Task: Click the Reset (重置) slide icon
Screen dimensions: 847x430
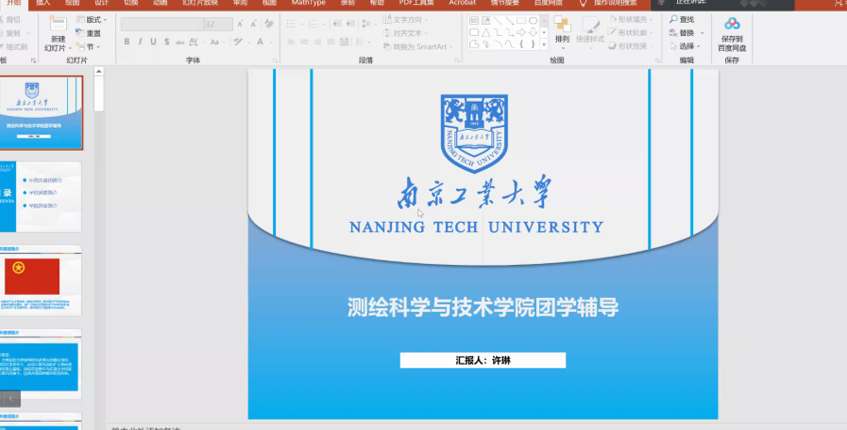Action: click(x=88, y=33)
